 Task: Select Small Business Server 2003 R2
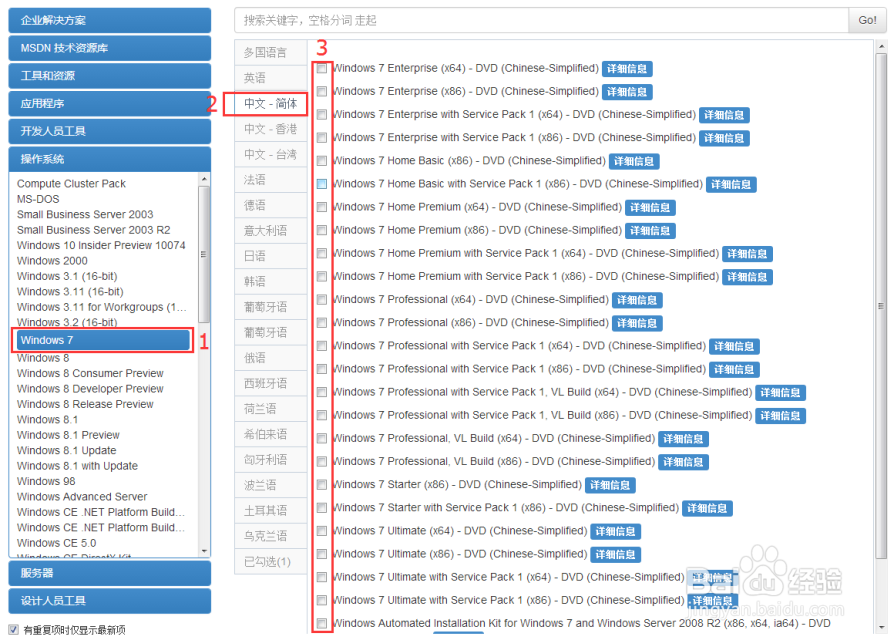(x=94, y=230)
